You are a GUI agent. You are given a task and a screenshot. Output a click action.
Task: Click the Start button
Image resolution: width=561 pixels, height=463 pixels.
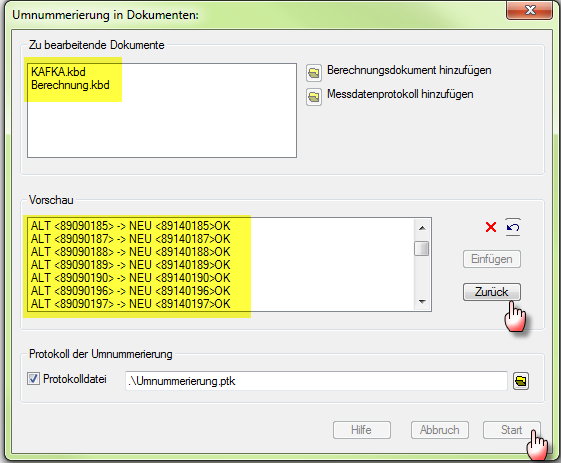tap(512, 430)
